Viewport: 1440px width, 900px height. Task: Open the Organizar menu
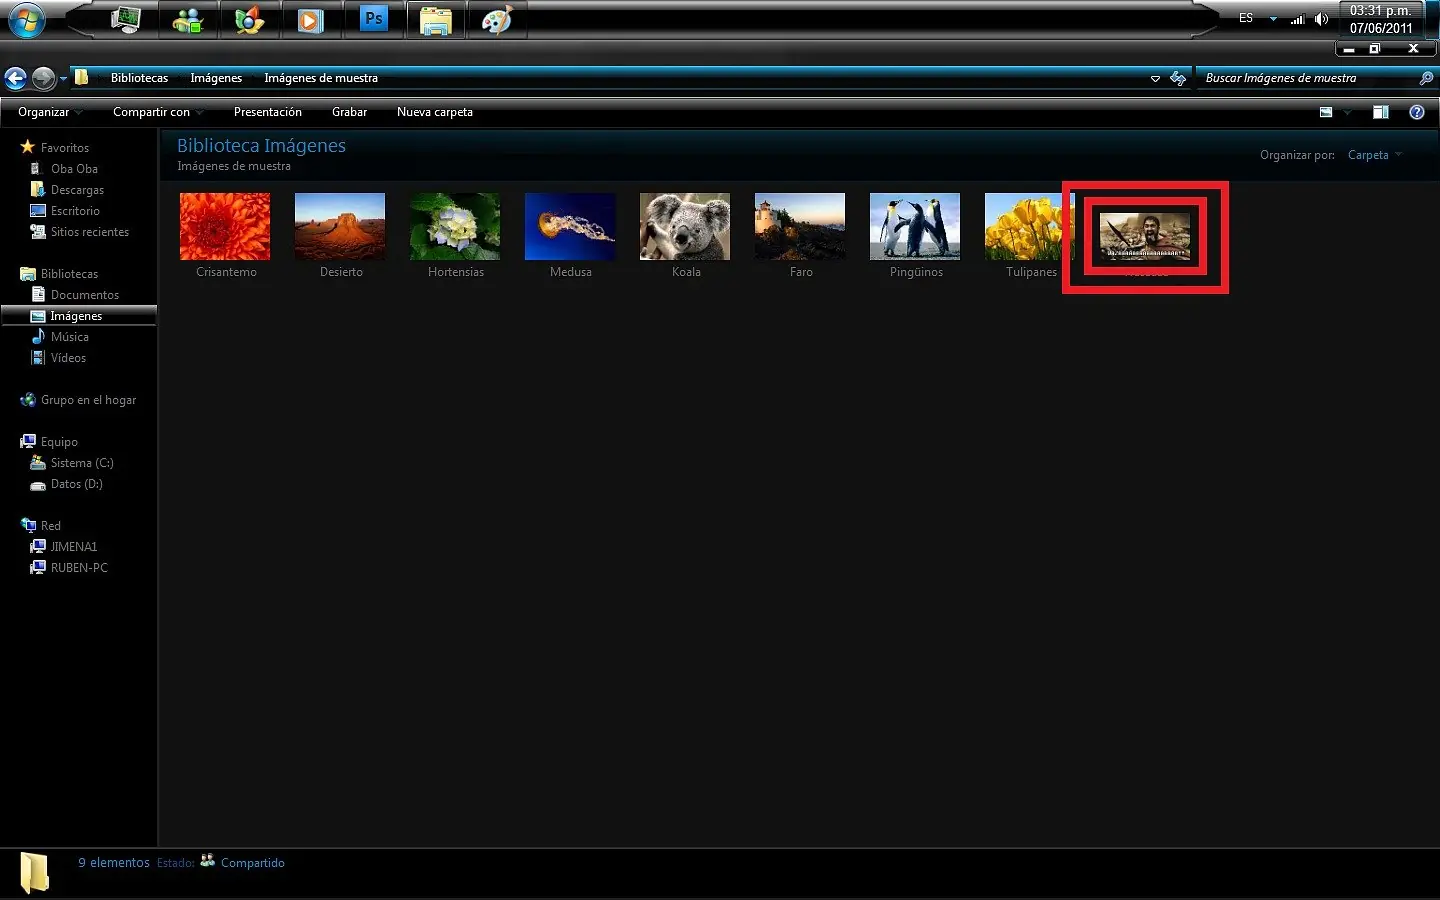coord(50,112)
